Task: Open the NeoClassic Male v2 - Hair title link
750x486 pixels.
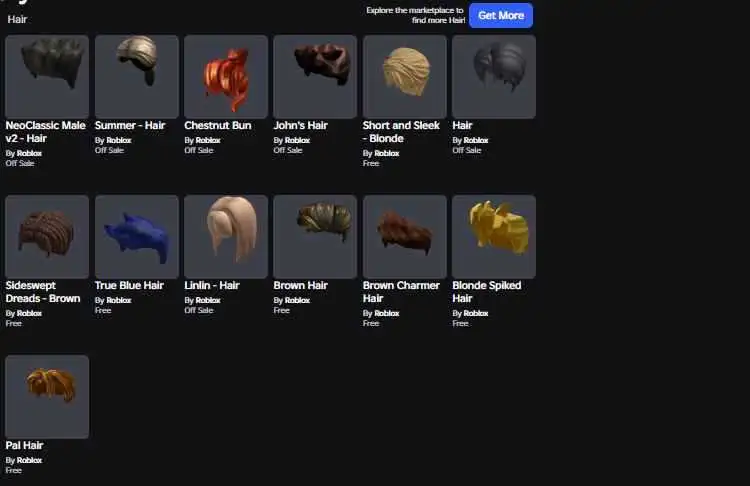Action: 45,132
